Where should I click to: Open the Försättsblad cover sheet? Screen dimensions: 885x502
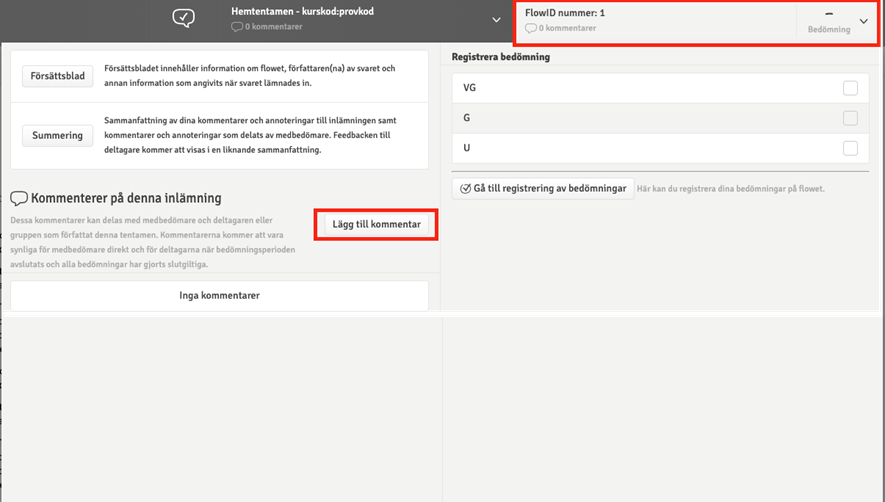click(x=58, y=76)
